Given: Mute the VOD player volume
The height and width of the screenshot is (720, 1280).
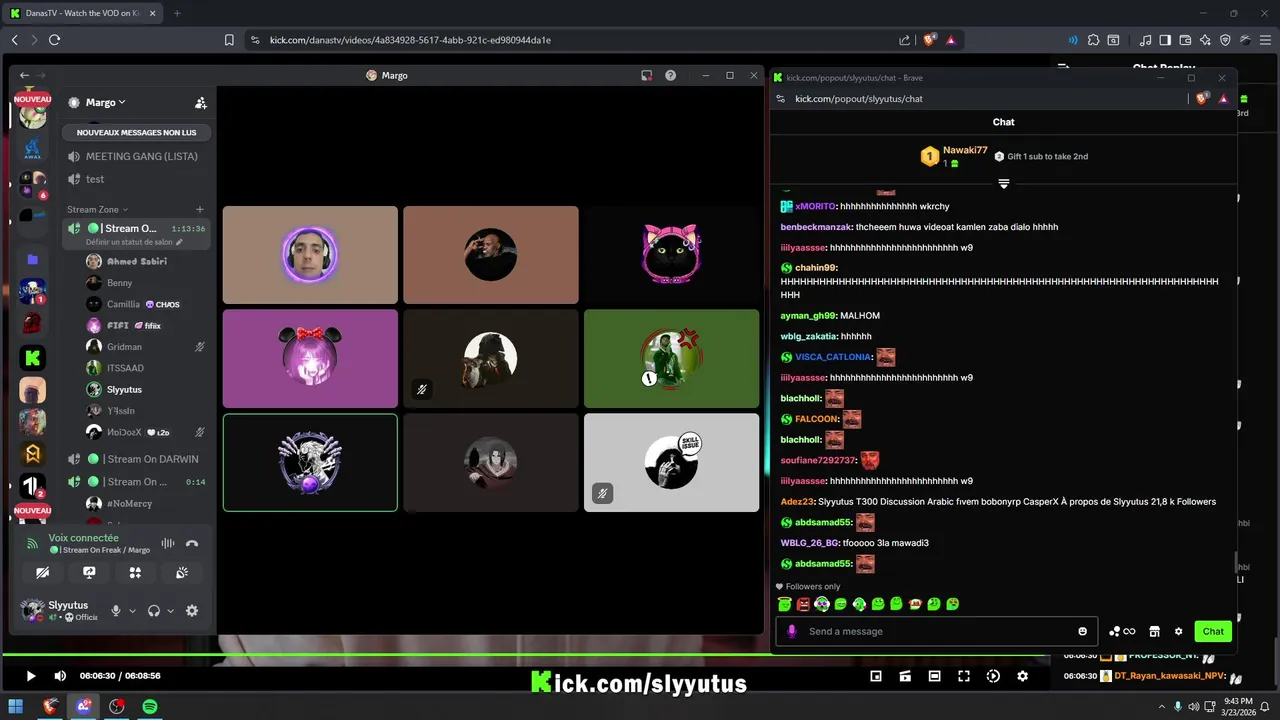Looking at the screenshot, I should (x=60, y=676).
